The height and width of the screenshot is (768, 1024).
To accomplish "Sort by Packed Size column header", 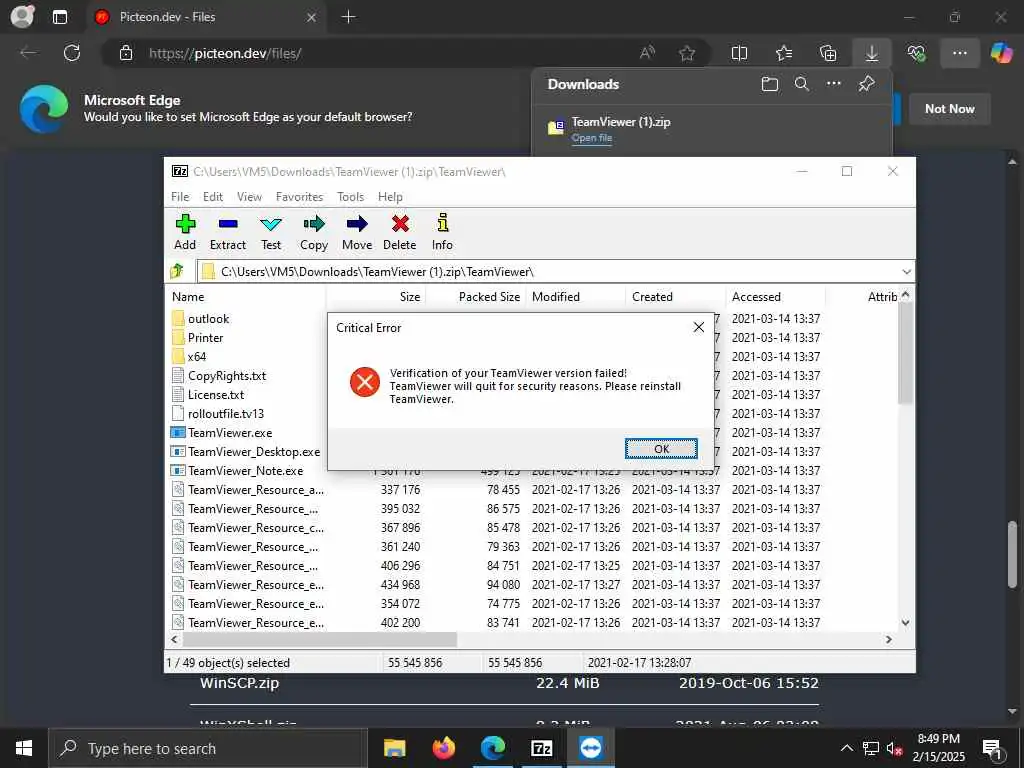I will [x=475, y=296].
